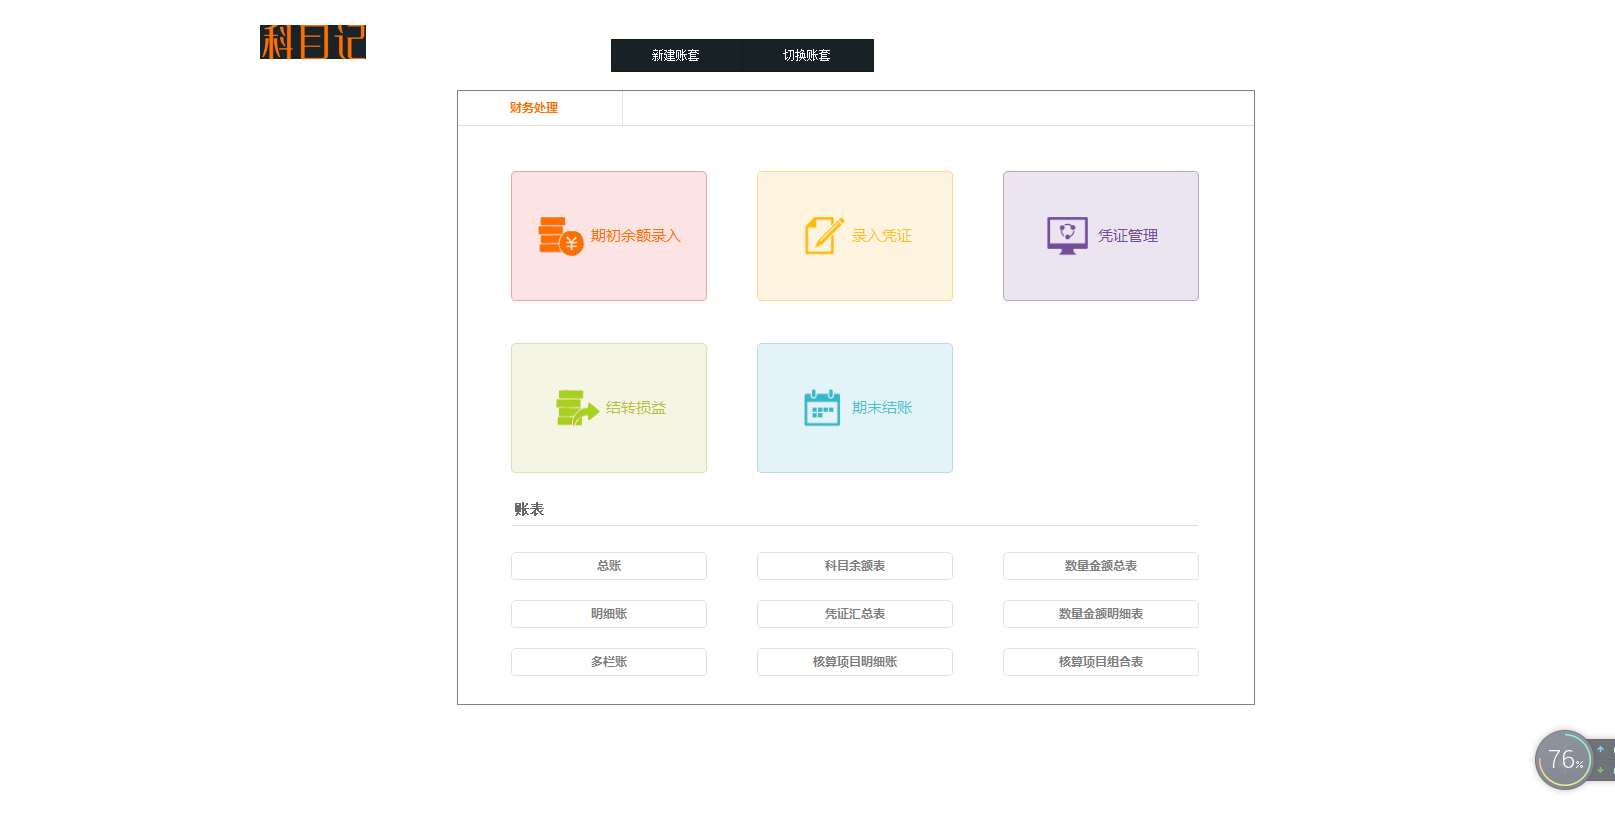The width and height of the screenshot is (1615, 824).
Task: Open the 凭证汇总表 report
Action: [855, 614]
